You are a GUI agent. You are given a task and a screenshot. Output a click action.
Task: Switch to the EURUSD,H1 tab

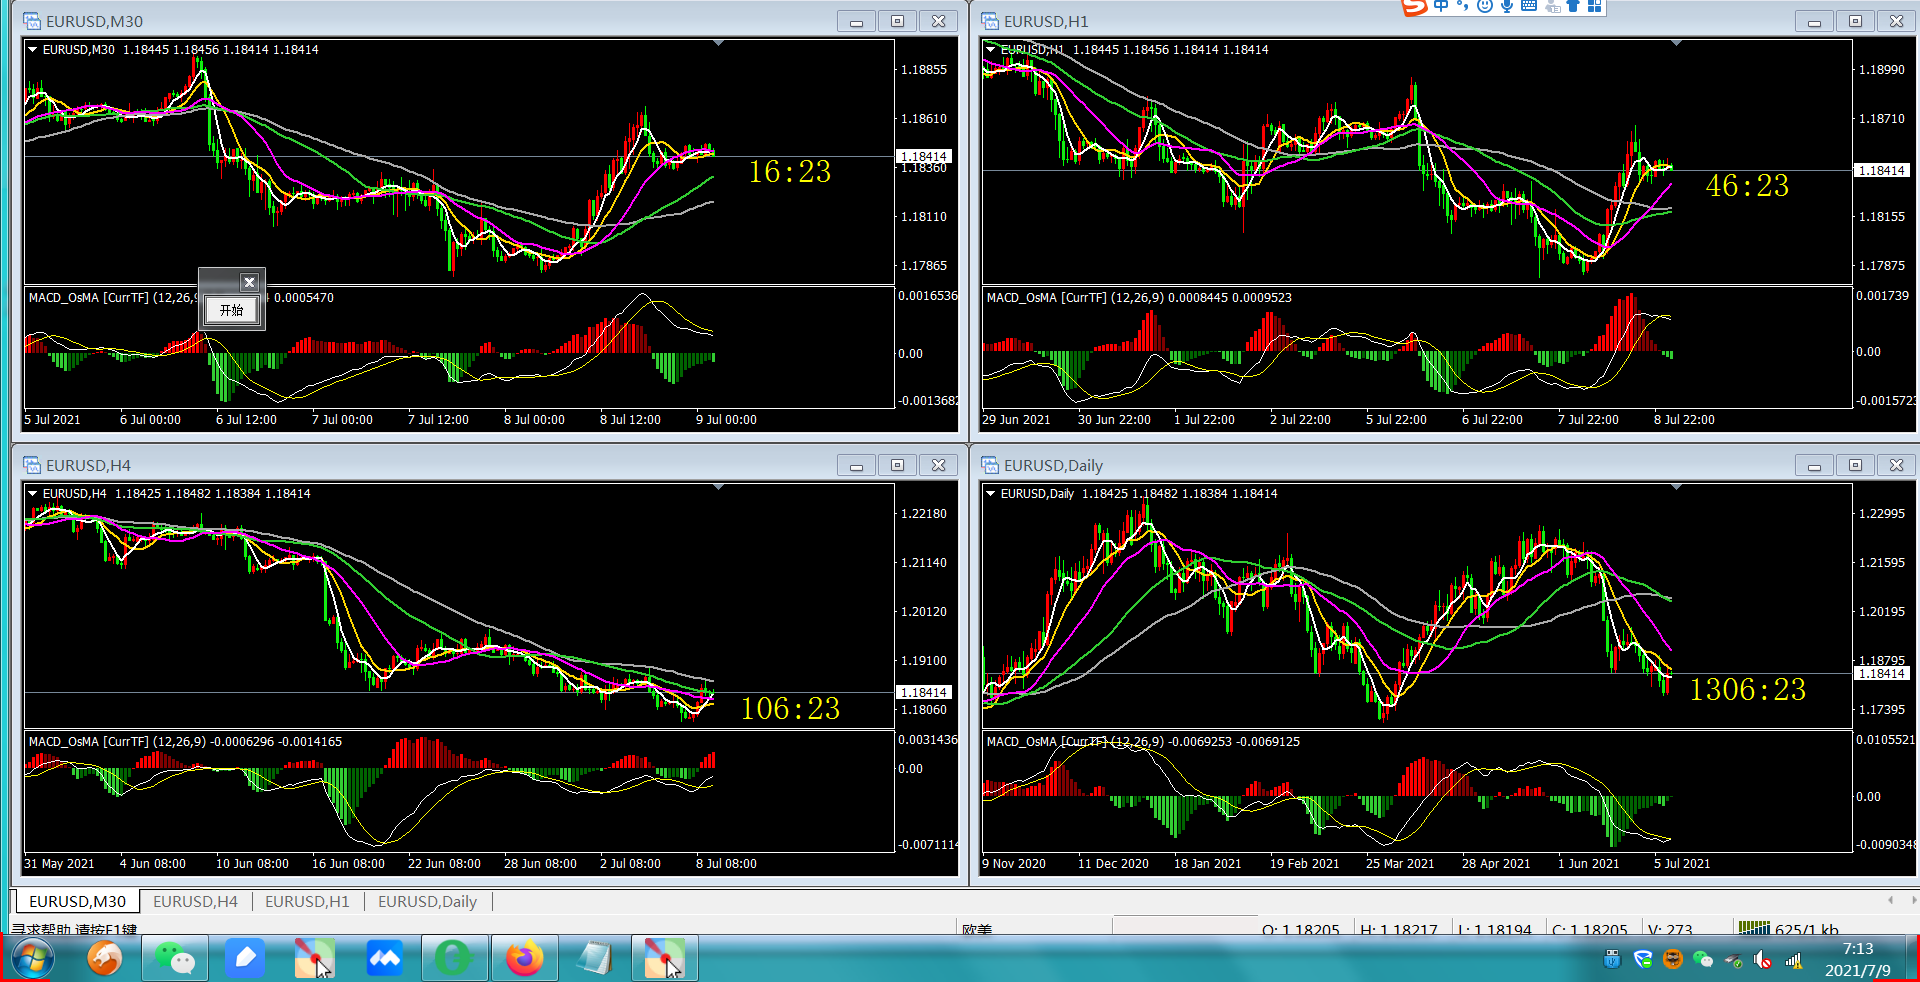click(x=307, y=901)
